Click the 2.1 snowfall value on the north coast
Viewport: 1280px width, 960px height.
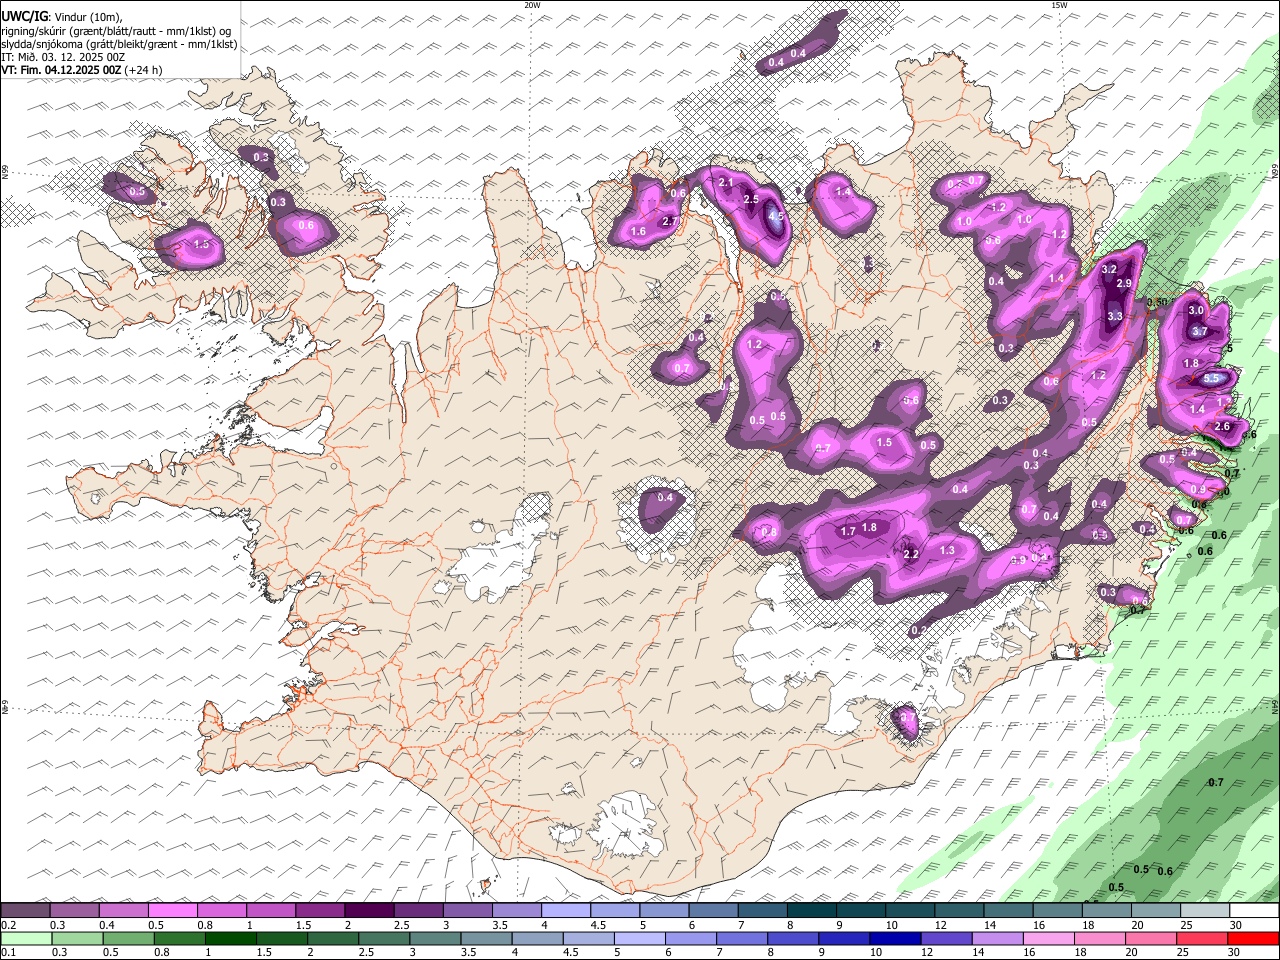click(726, 182)
